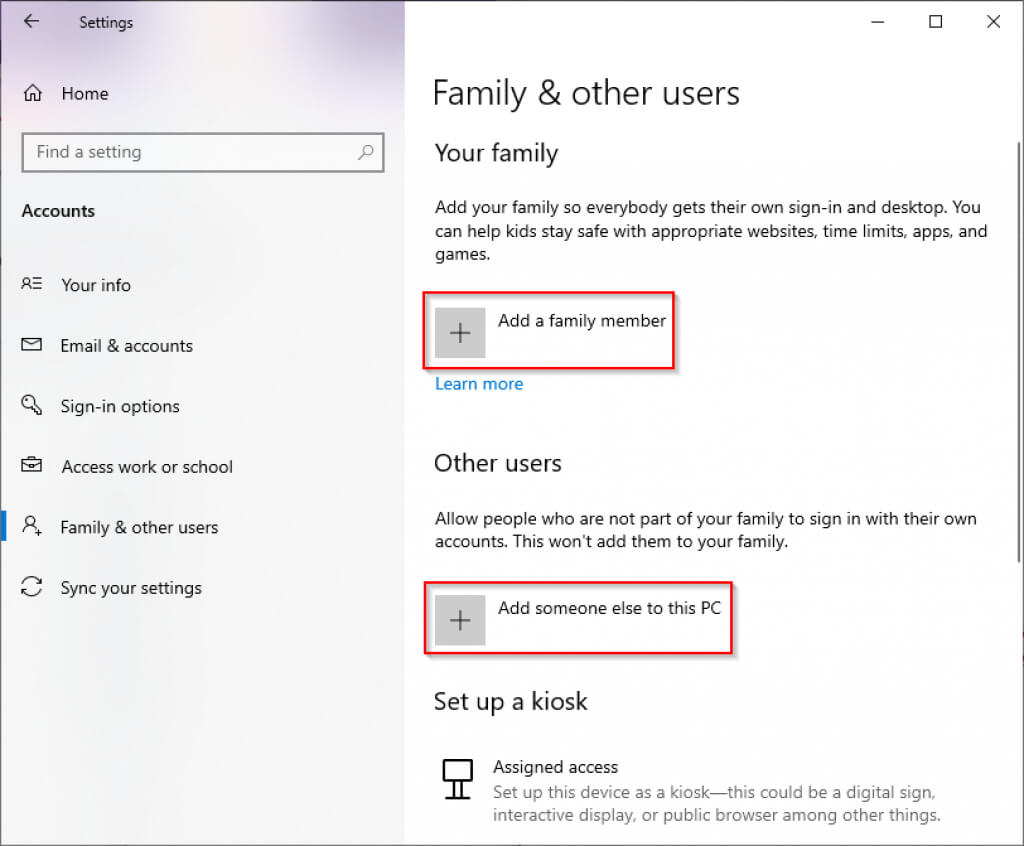Click the back arrow in Settings
This screenshot has height=846, width=1024.
tap(31, 21)
